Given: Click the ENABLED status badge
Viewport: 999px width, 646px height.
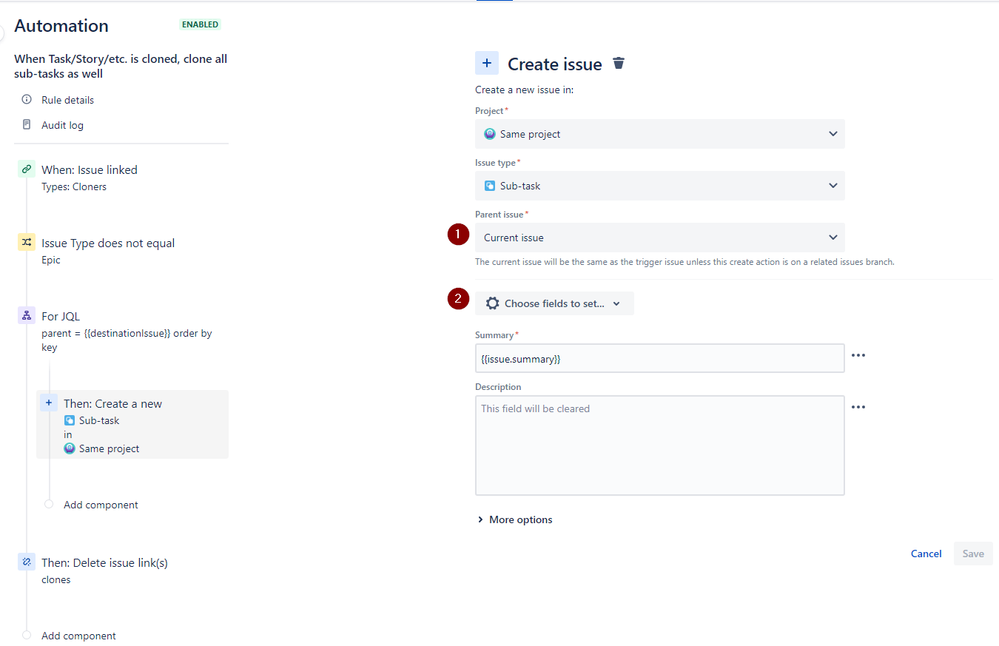Looking at the screenshot, I should tap(200, 24).
